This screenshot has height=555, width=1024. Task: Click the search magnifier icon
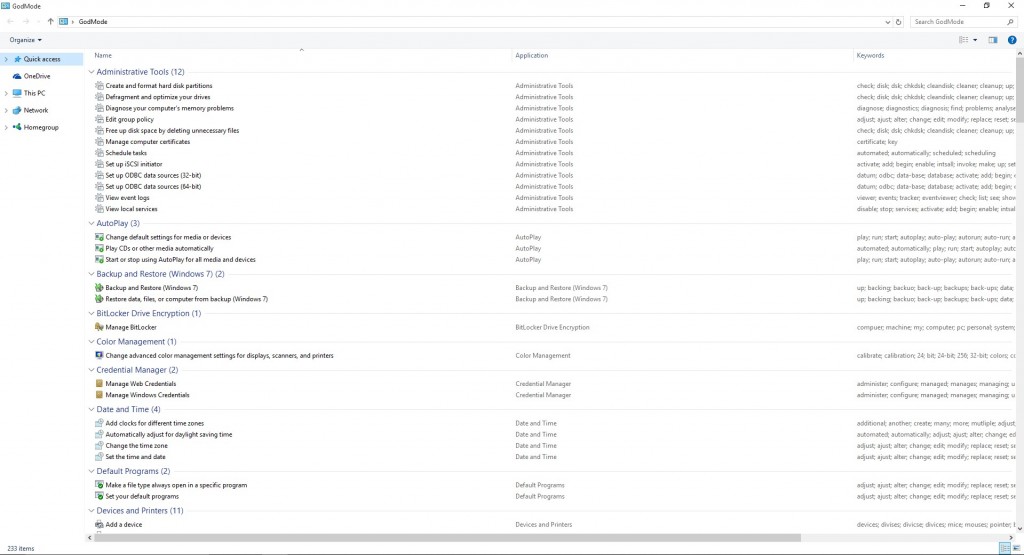pos(1010,22)
